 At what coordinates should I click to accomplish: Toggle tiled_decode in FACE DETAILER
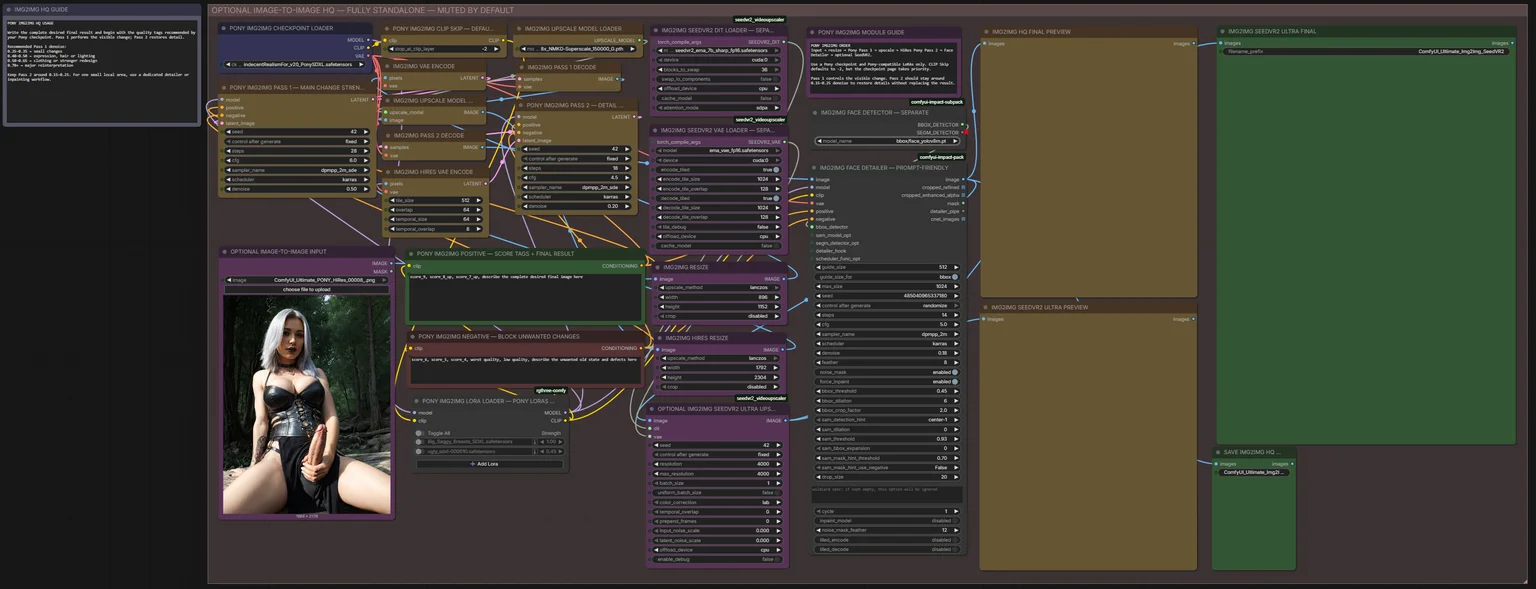pyautogui.click(x=885, y=549)
